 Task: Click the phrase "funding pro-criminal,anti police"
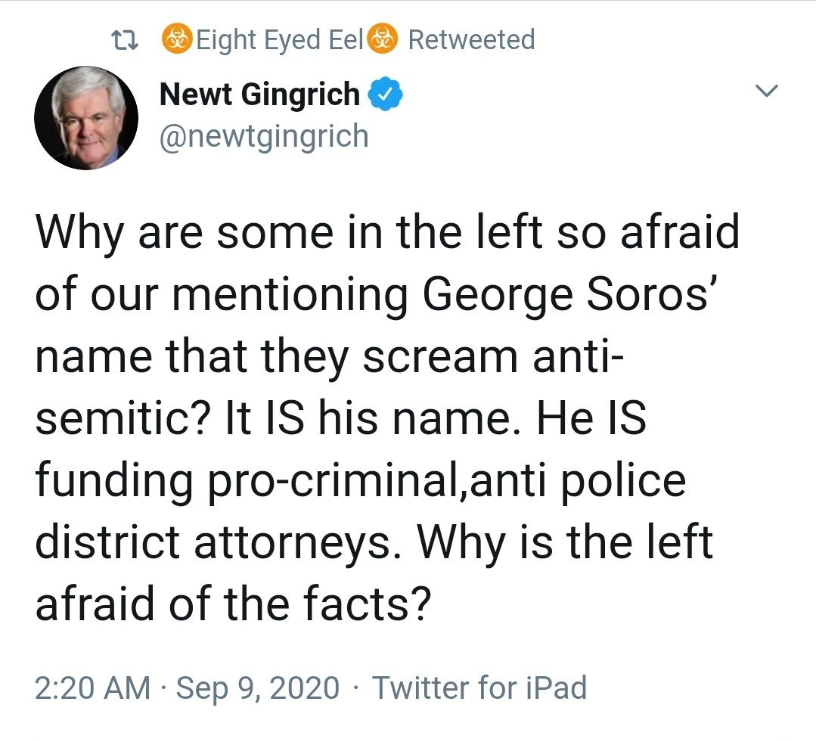[x=361, y=481]
